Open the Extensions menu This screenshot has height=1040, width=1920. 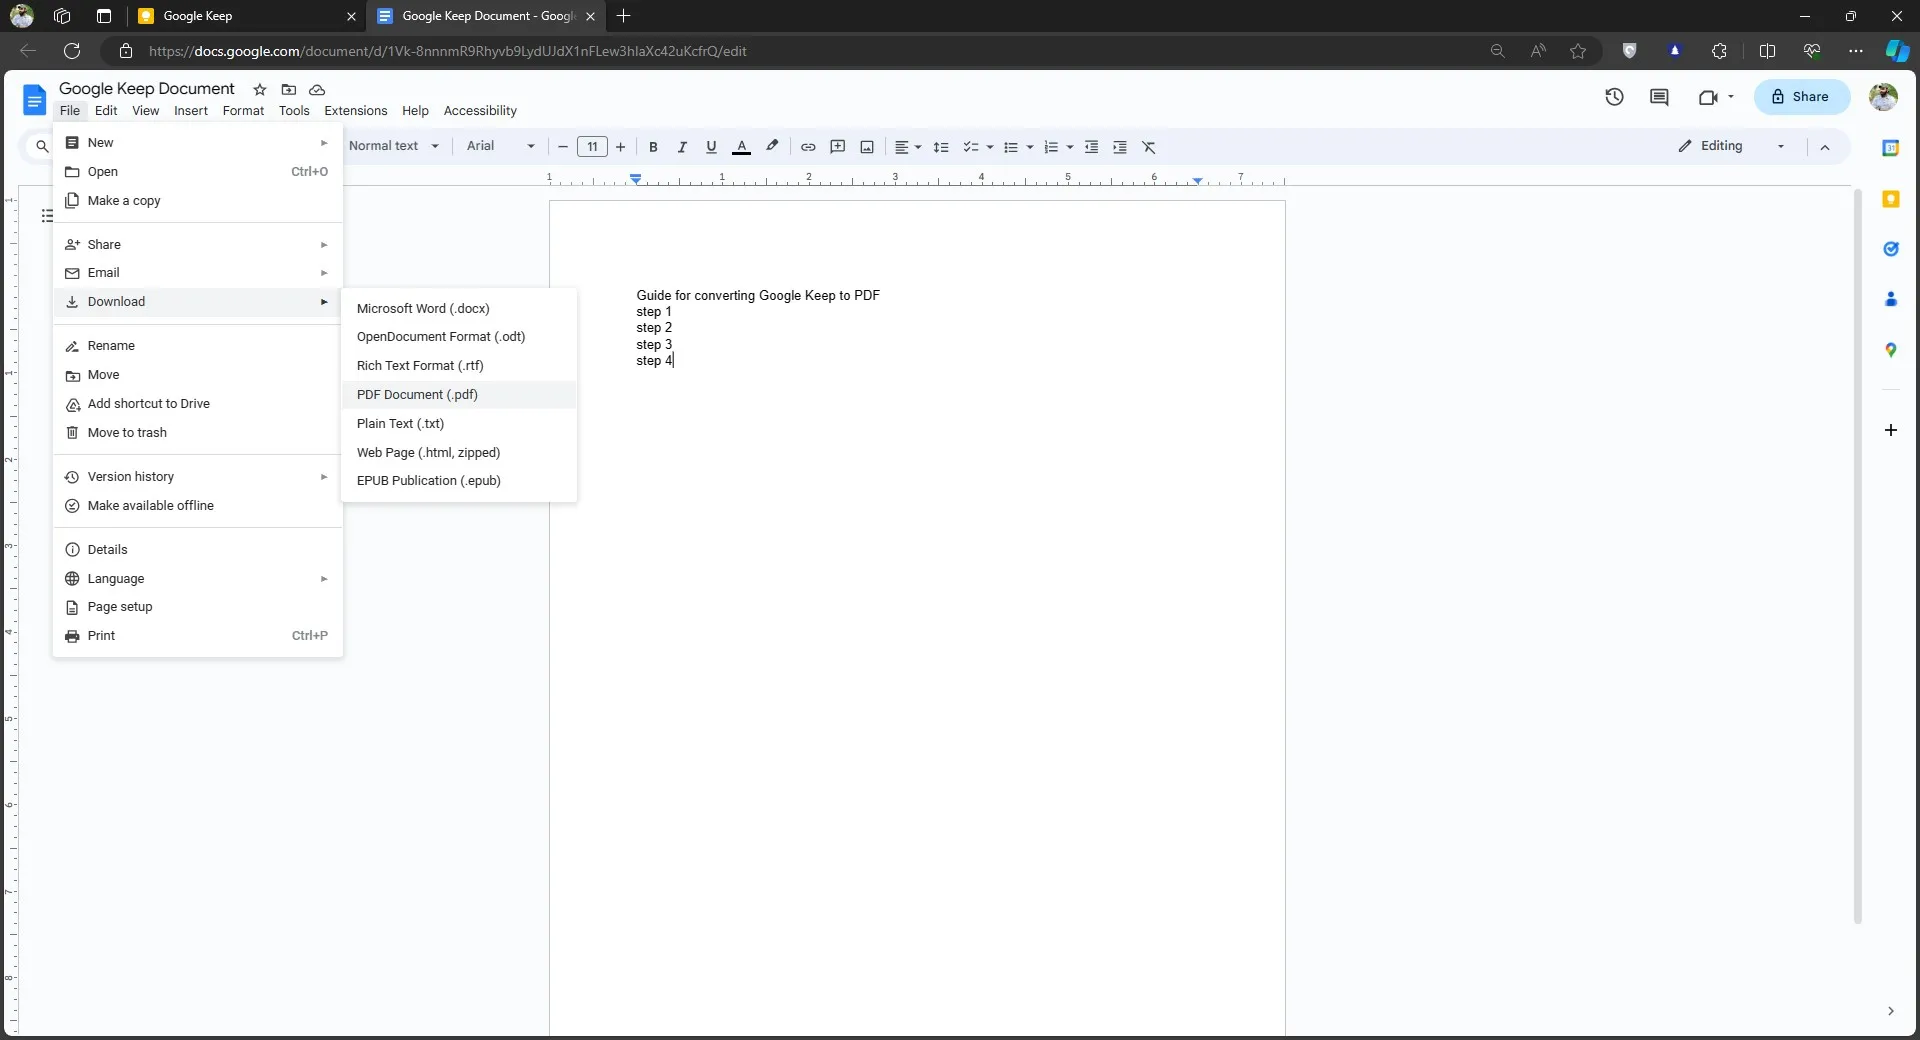pos(355,111)
